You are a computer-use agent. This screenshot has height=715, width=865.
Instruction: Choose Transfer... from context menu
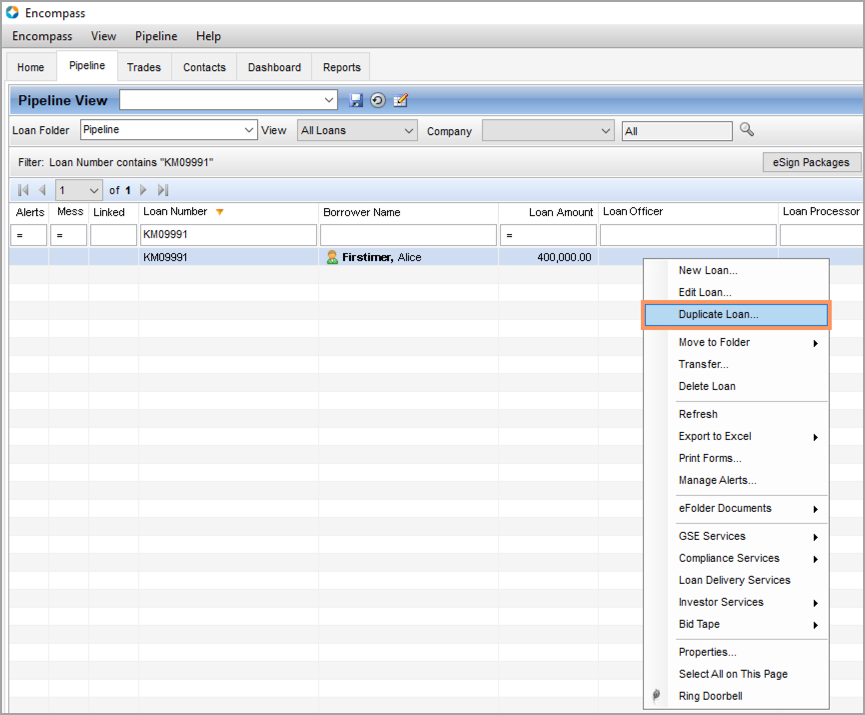[x=703, y=364]
